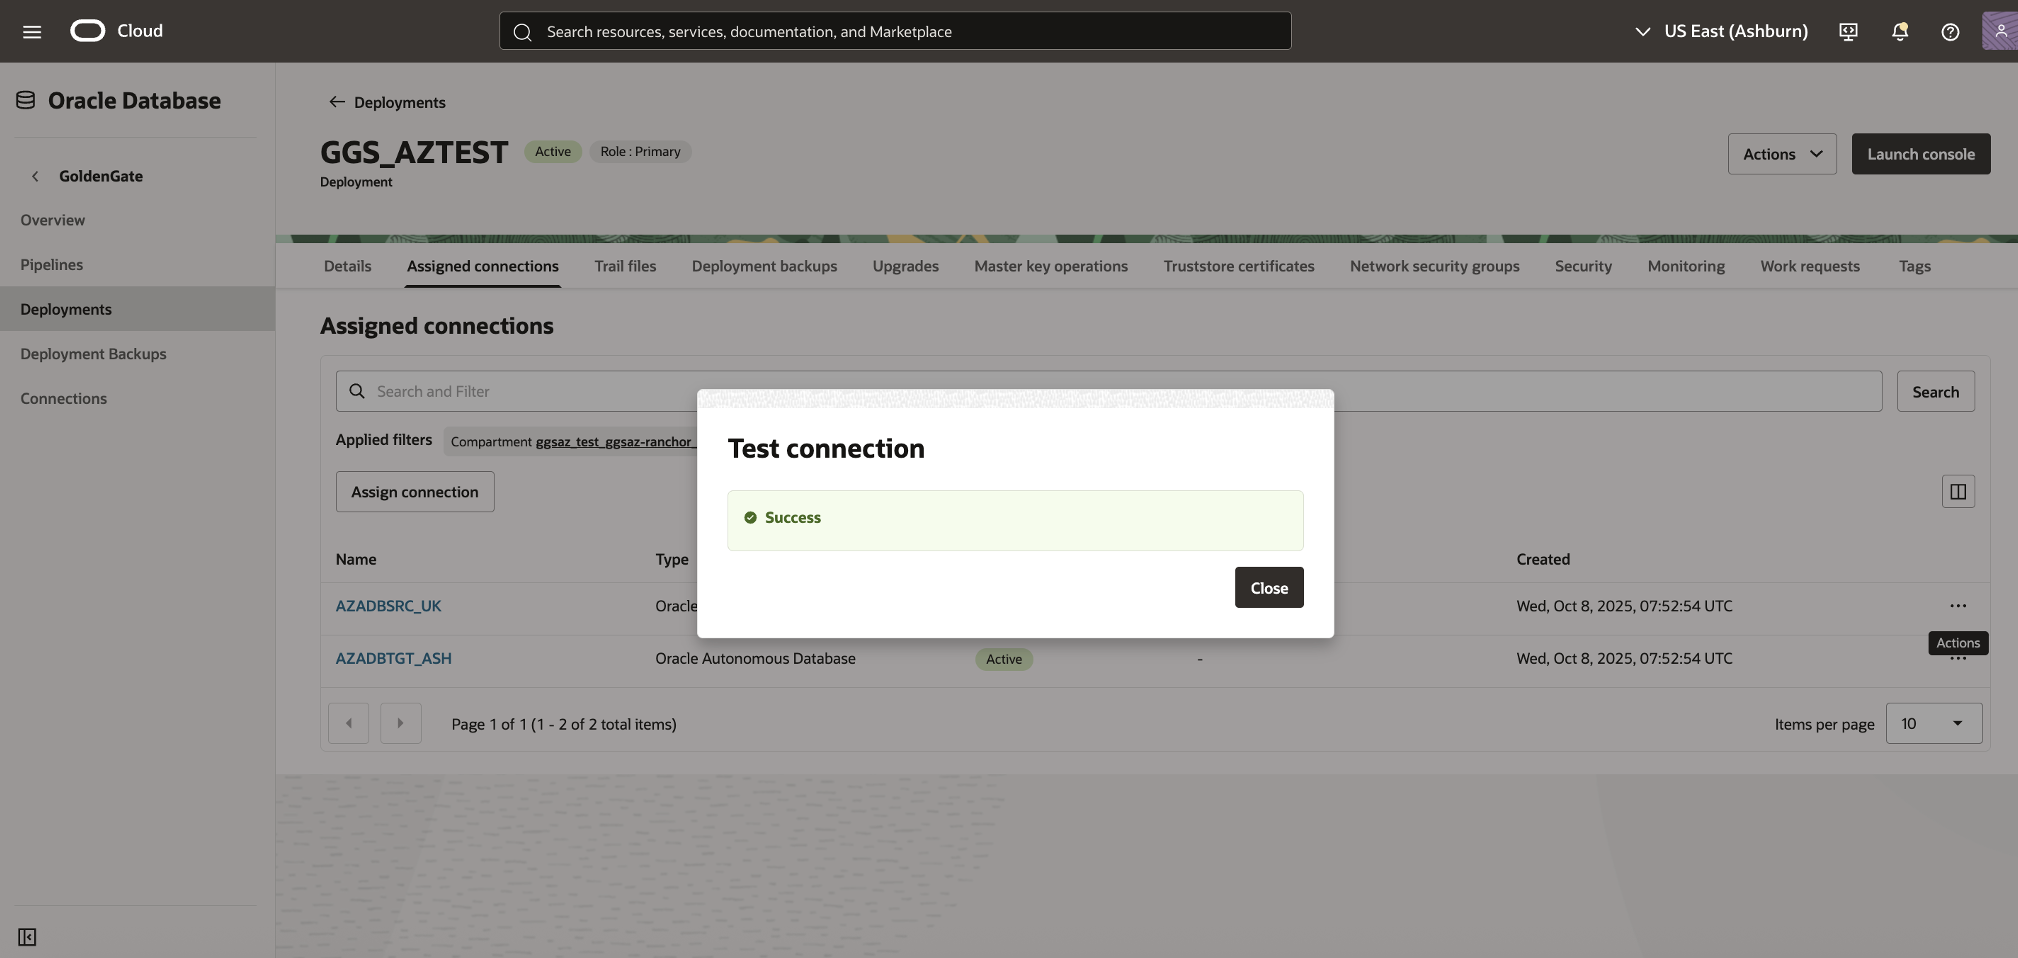Open the AZADBTGT_ASH connection link
Viewport: 2018px width, 958px height.
coord(394,658)
